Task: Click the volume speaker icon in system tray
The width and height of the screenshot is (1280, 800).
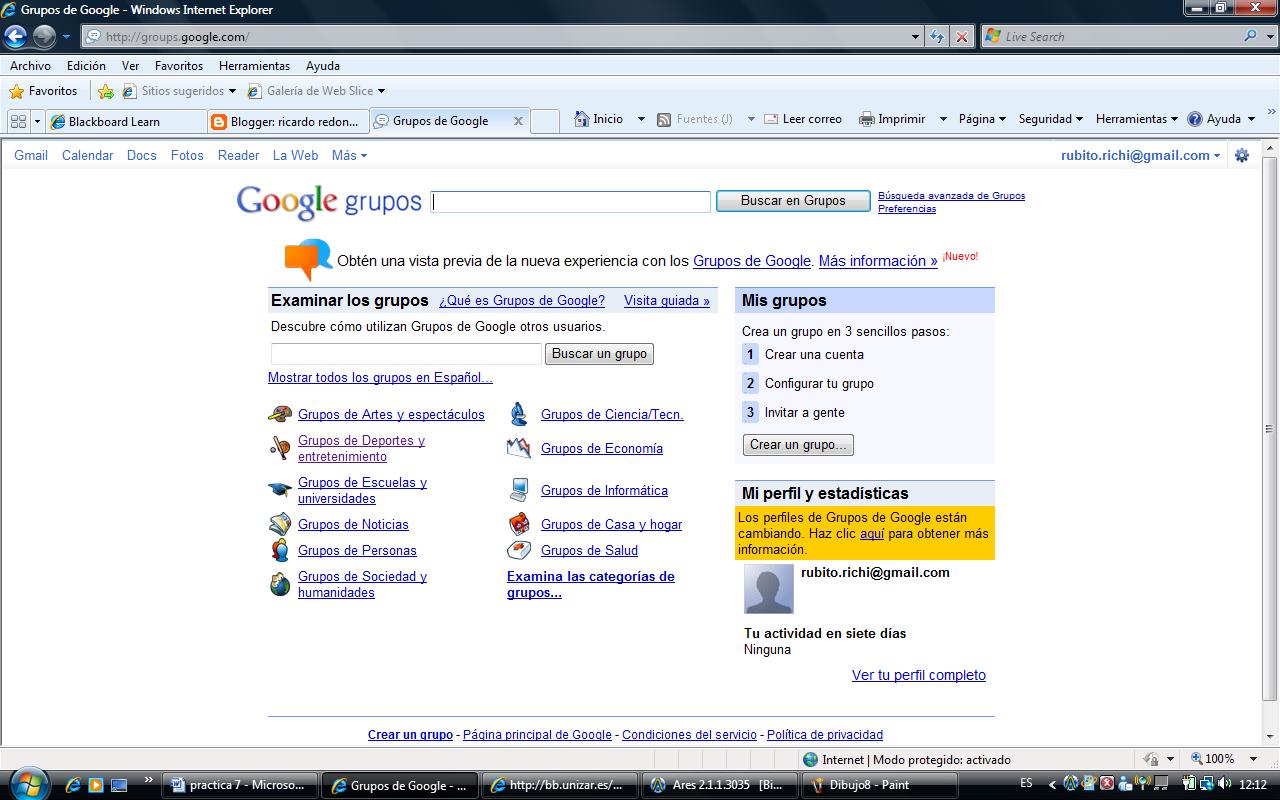Action: pyautogui.click(x=1225, y=784)
